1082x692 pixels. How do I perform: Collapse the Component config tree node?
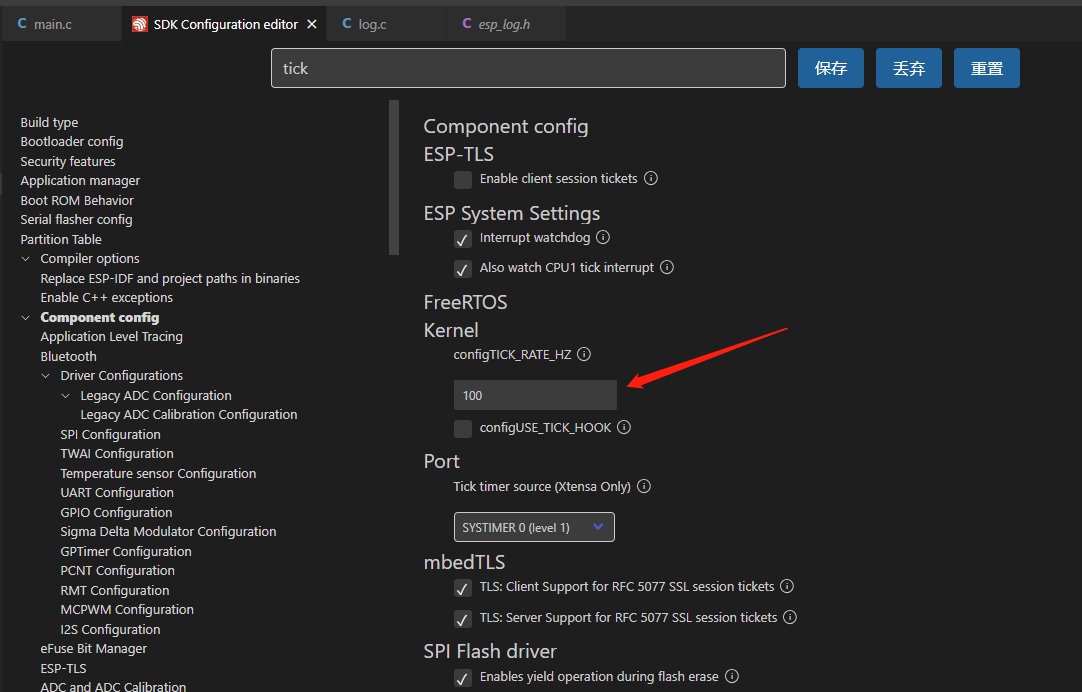[26, 318]
